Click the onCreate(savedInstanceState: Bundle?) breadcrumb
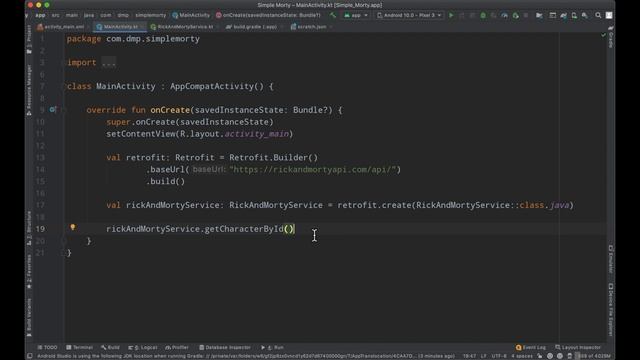640x360 pixels. pyautogui.click(x=268, y=15)
